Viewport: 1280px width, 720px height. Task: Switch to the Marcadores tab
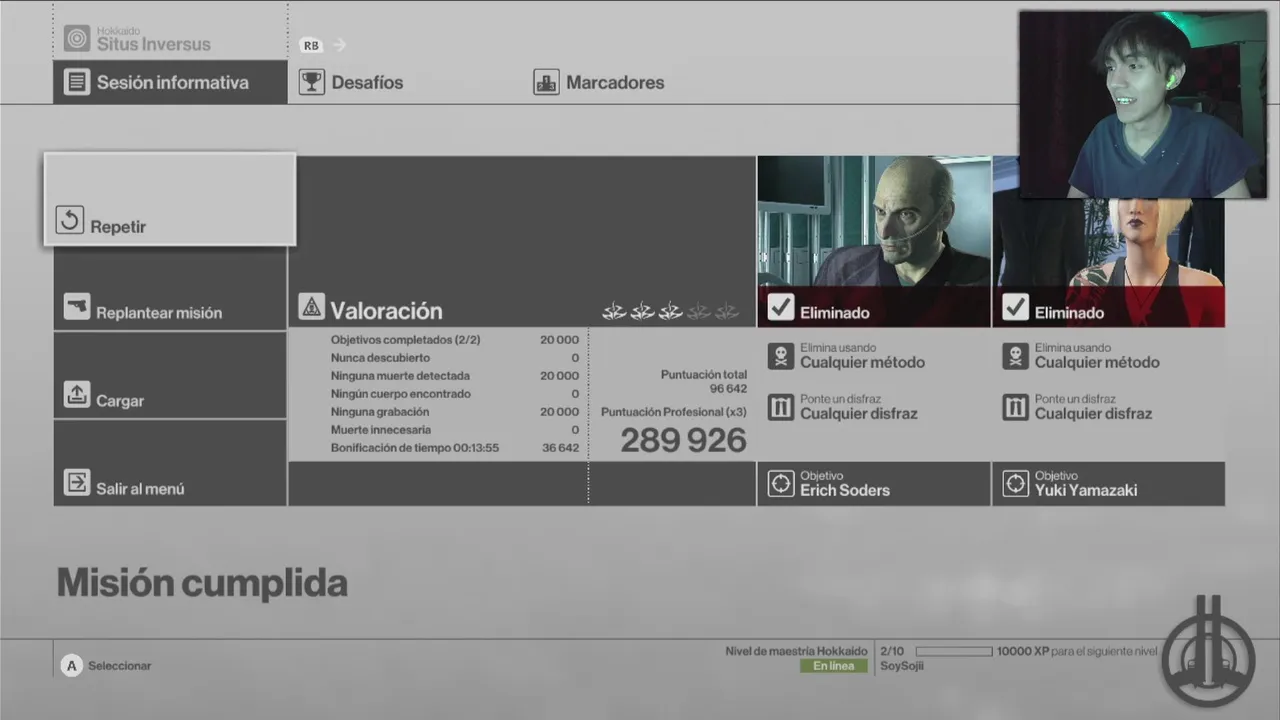click(x=598, y=82)
